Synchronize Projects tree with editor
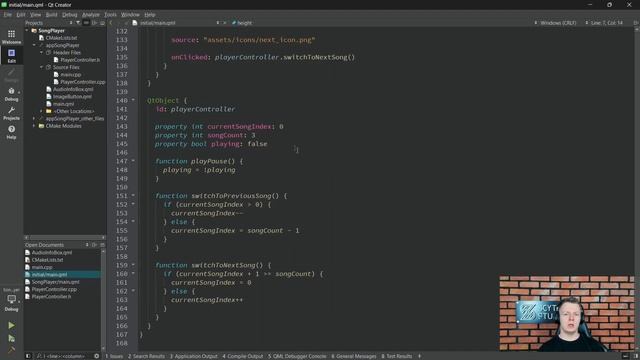 (86, 23)
